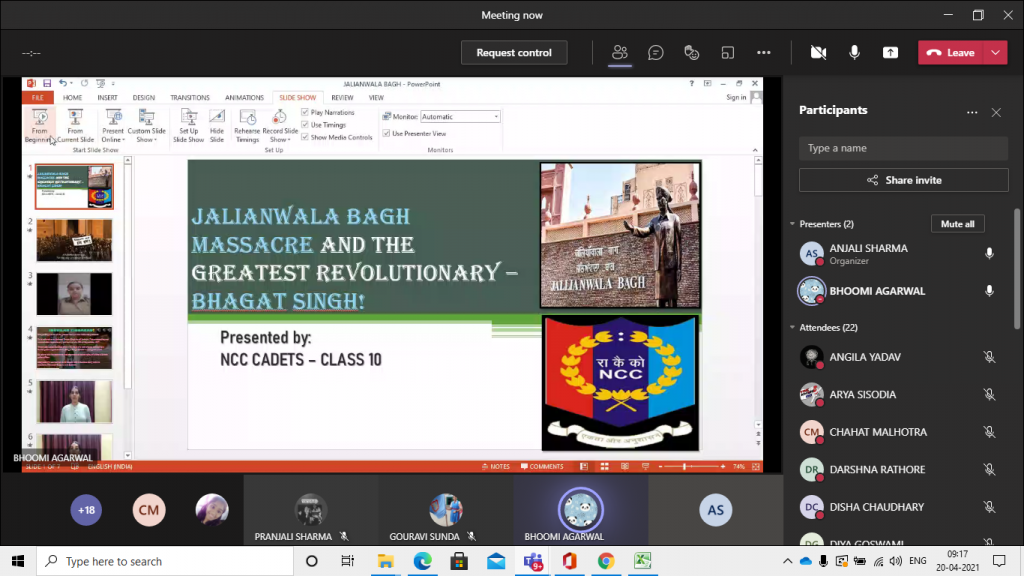Screen dimensions: 1024x576
Task: Unmute Angila Yadav's microphone icon
Action: pos(989,357)
